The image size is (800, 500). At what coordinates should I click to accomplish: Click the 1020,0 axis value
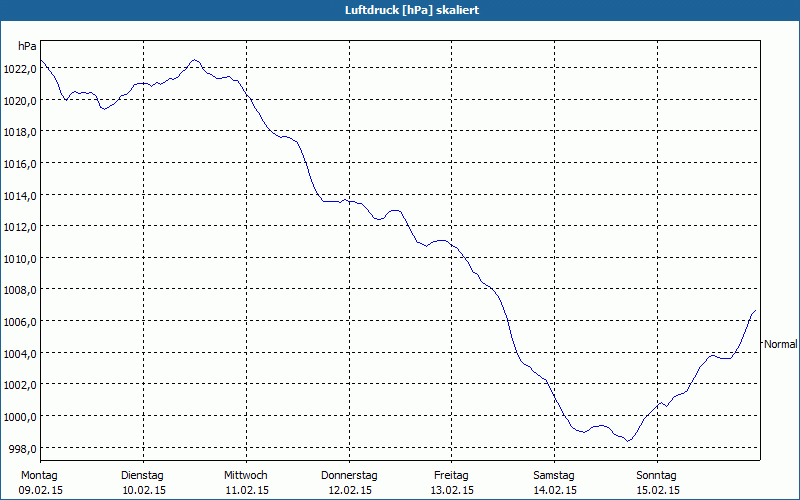20,101
